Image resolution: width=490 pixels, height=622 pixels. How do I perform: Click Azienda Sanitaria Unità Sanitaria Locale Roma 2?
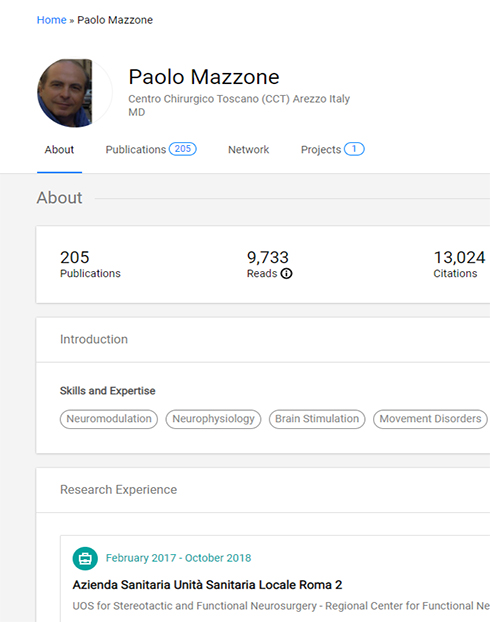(207, 585)
